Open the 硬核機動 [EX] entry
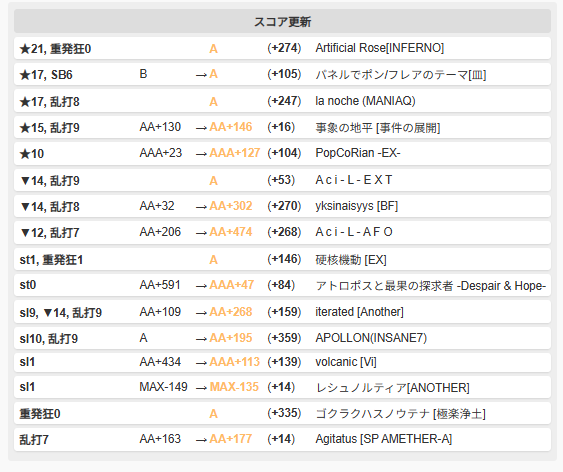 tap(351, 260)
